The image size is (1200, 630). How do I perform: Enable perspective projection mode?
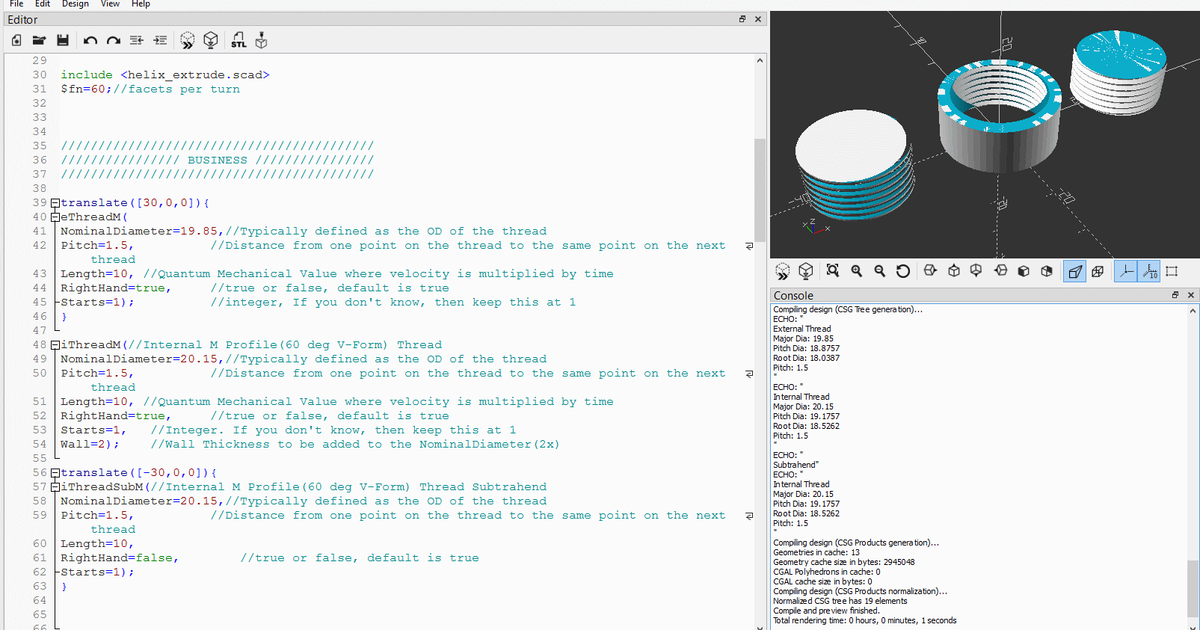[x=1074, y=270]
